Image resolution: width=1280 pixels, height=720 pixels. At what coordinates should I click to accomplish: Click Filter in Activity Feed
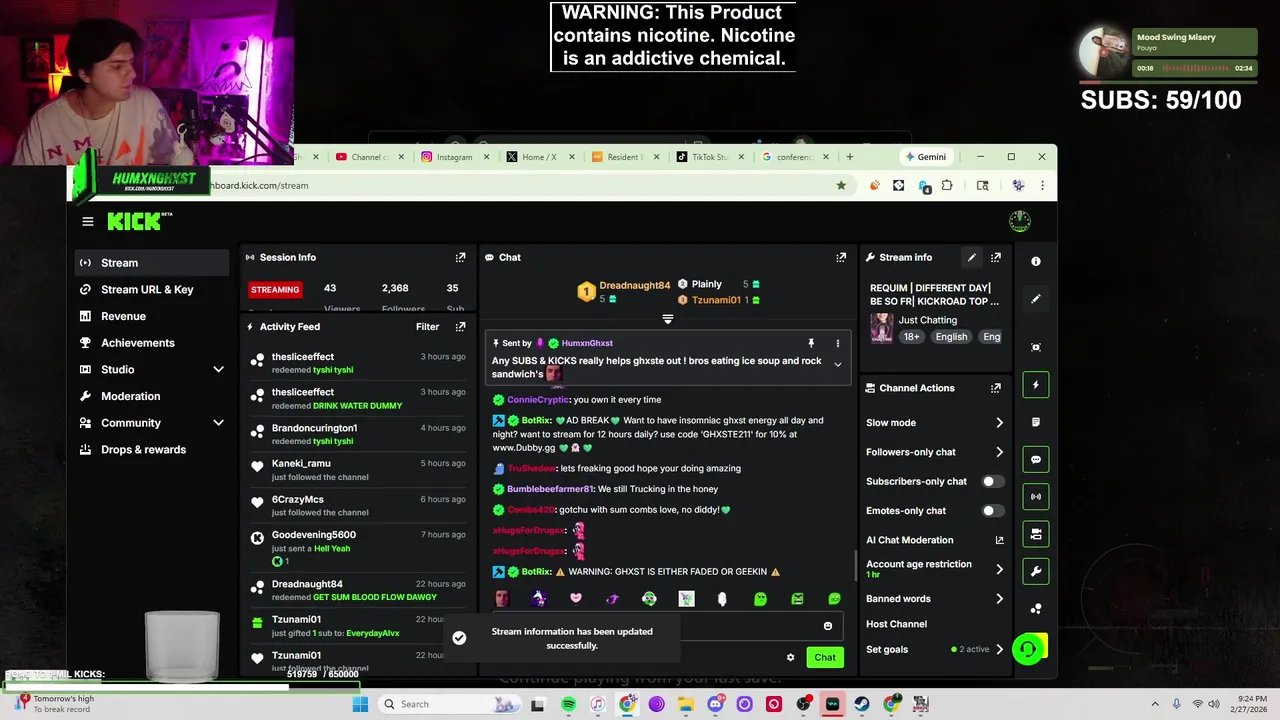[427, 327]
